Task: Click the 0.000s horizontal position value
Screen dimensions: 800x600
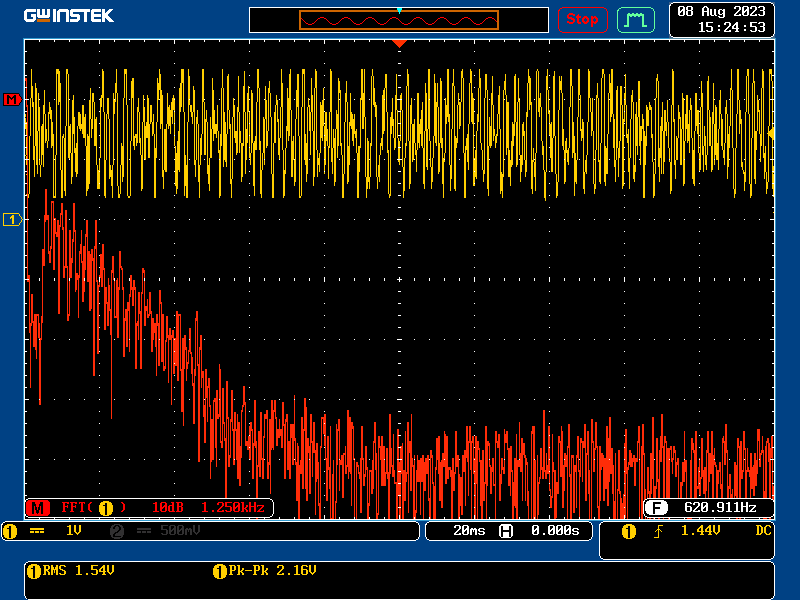Action: coord(555,531)
